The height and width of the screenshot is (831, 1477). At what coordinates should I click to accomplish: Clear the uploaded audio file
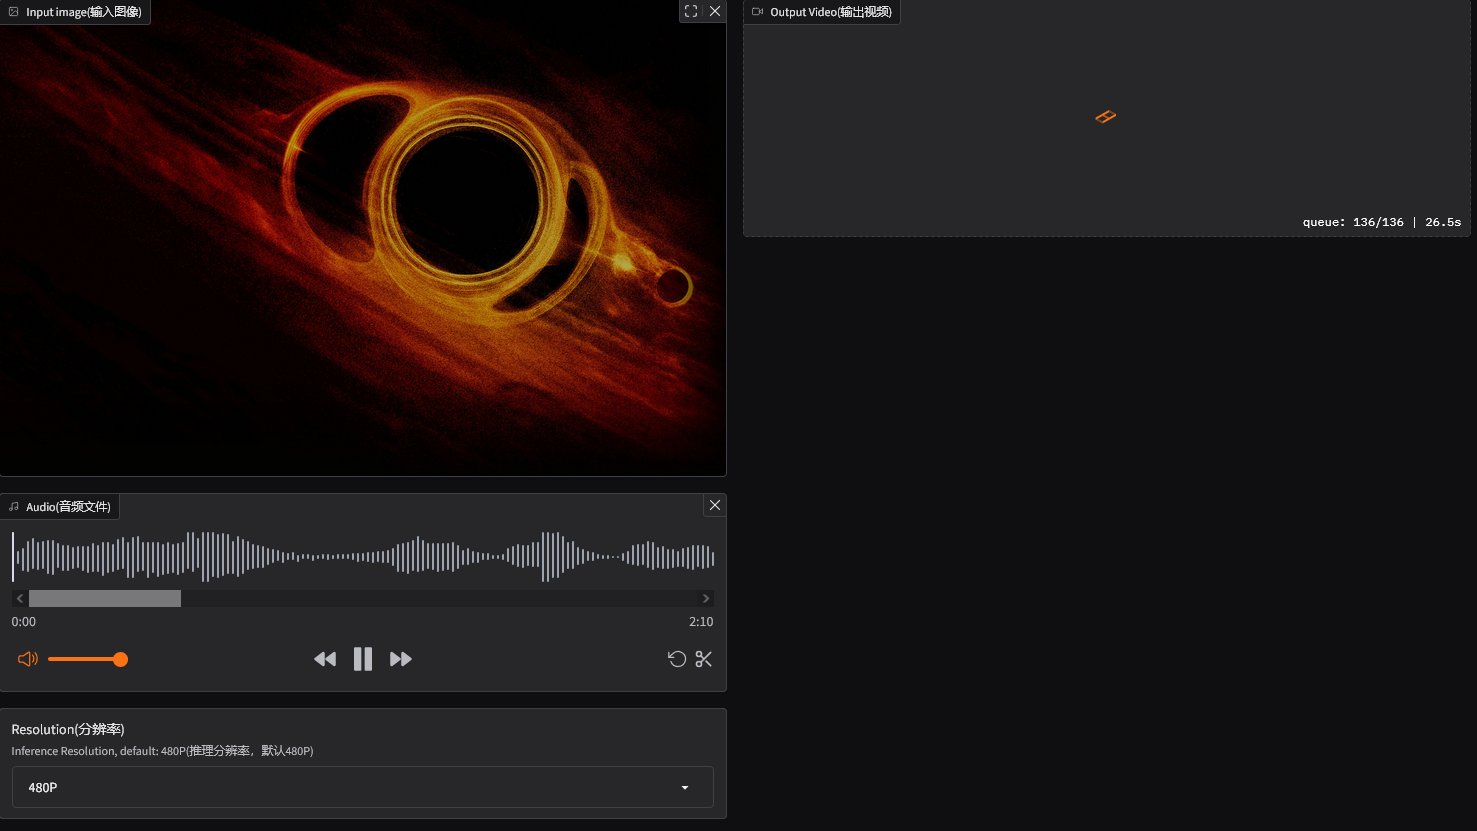(x=715, y=505)
